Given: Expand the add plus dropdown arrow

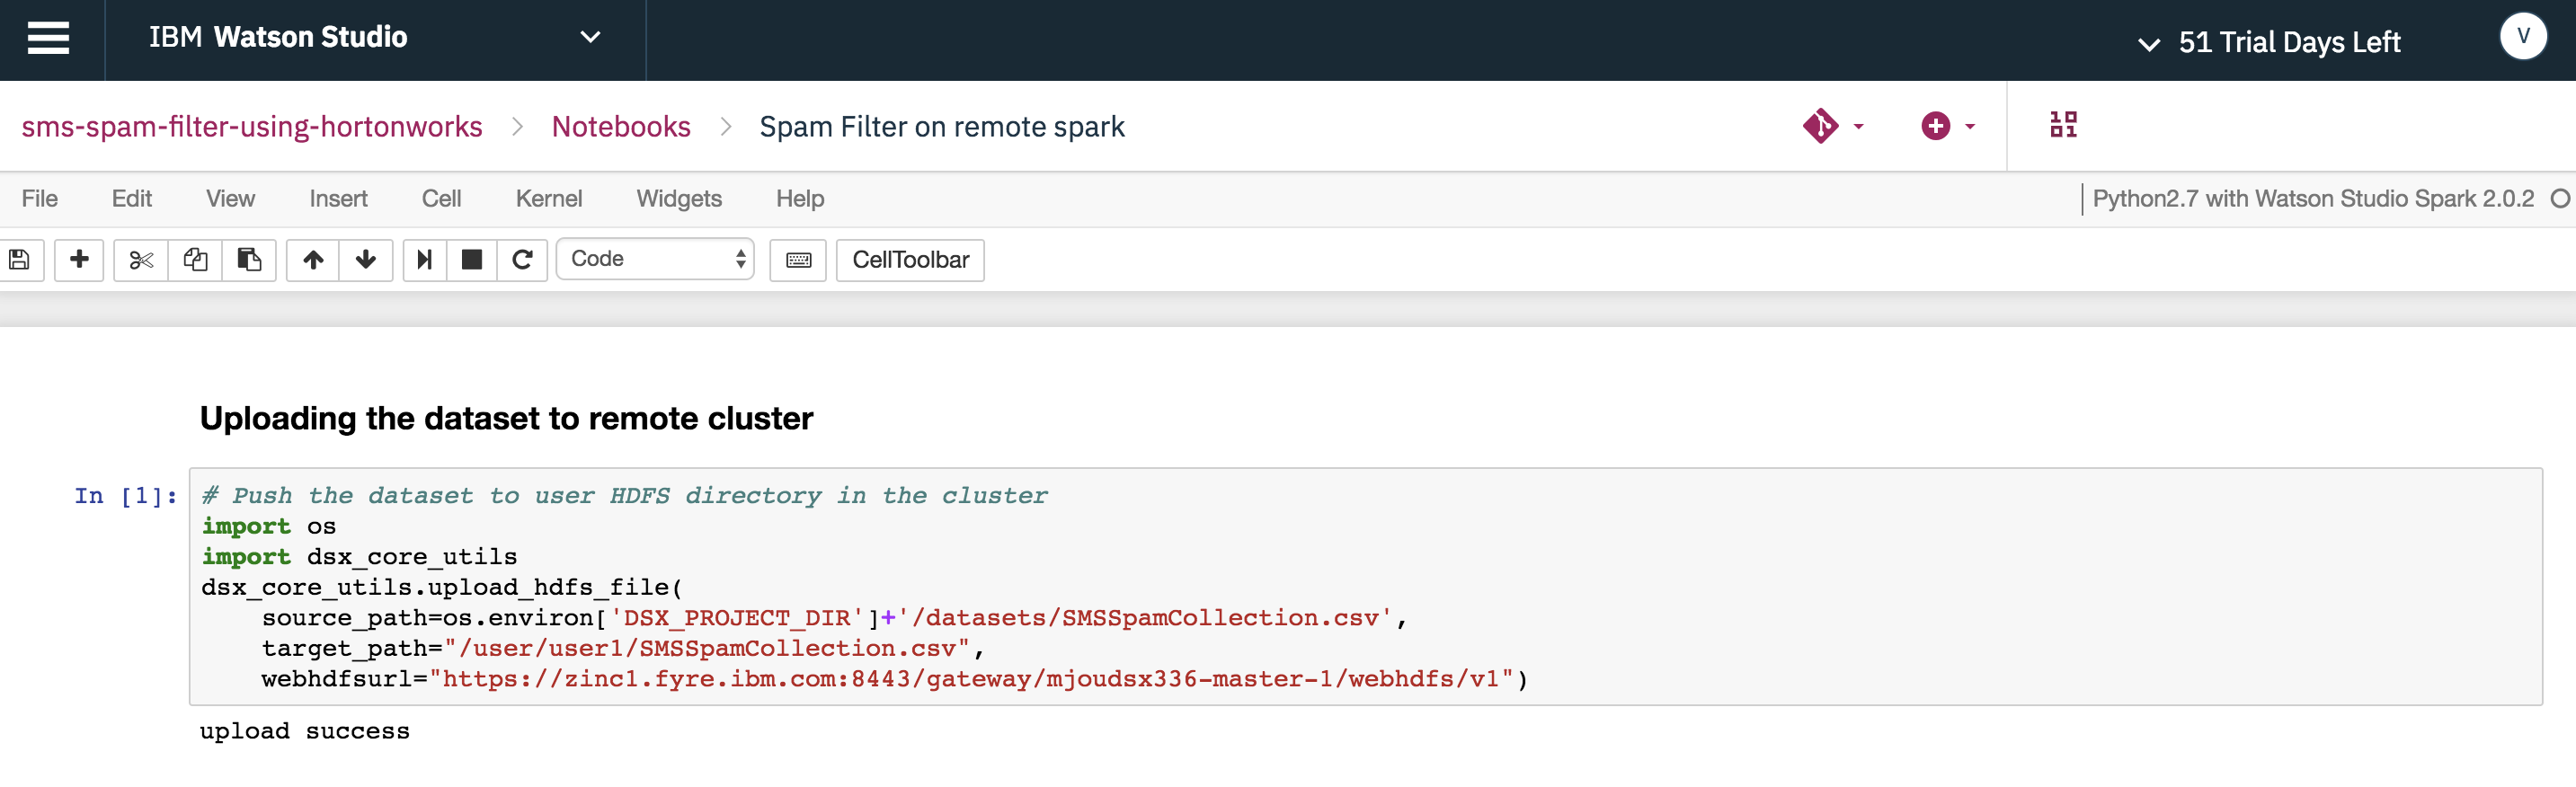Looking at the screenshot, I should (x=1970, y=127).
